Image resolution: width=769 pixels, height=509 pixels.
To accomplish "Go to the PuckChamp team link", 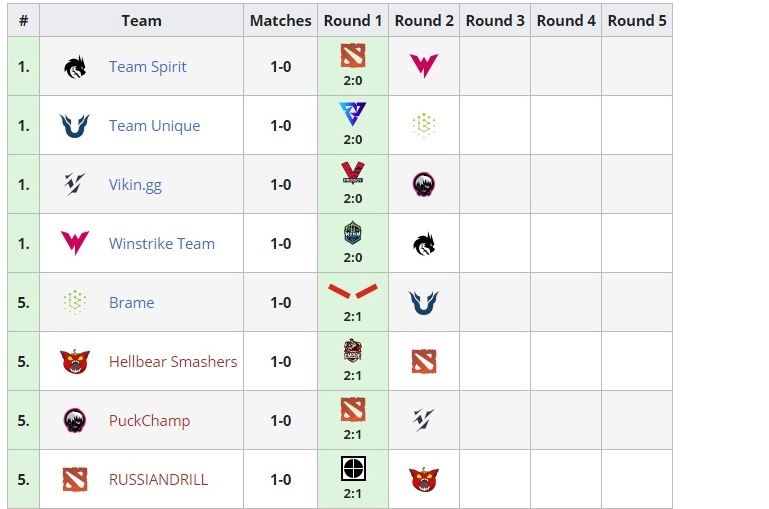I will click(x=149, y=421).
